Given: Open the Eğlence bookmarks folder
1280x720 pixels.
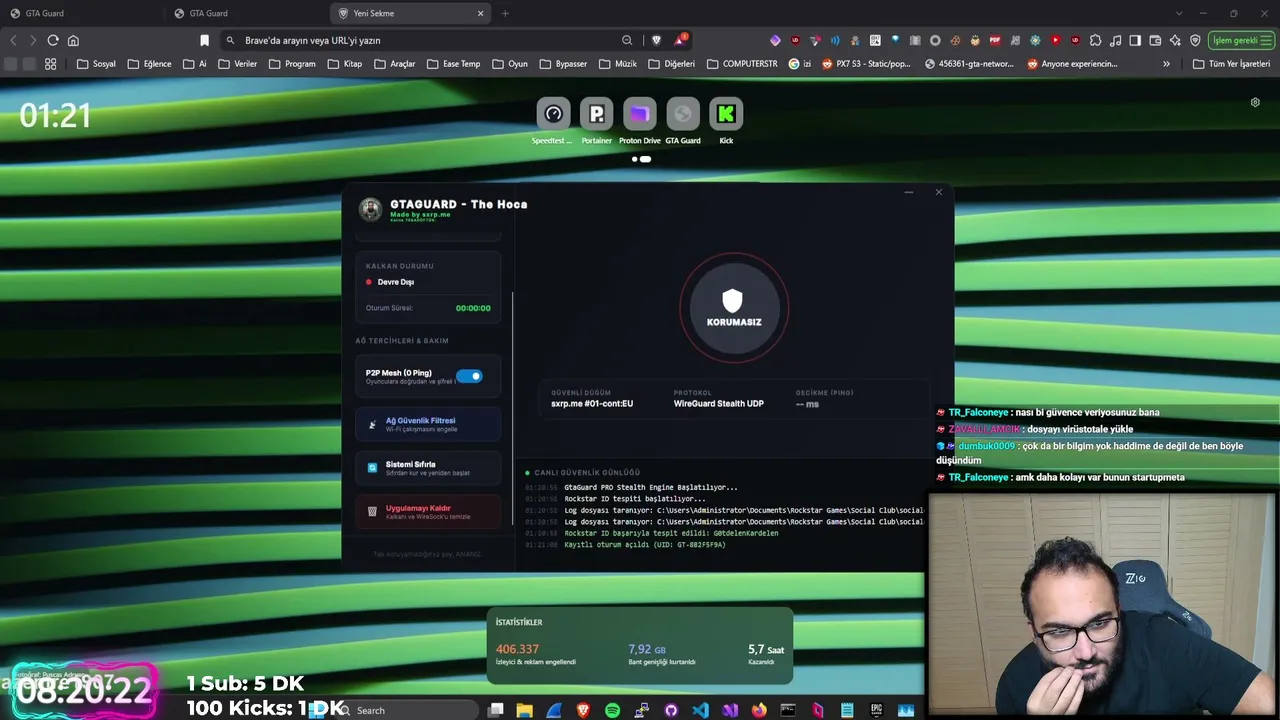Looking at the screenshot, I should click(x=149, y=64).
